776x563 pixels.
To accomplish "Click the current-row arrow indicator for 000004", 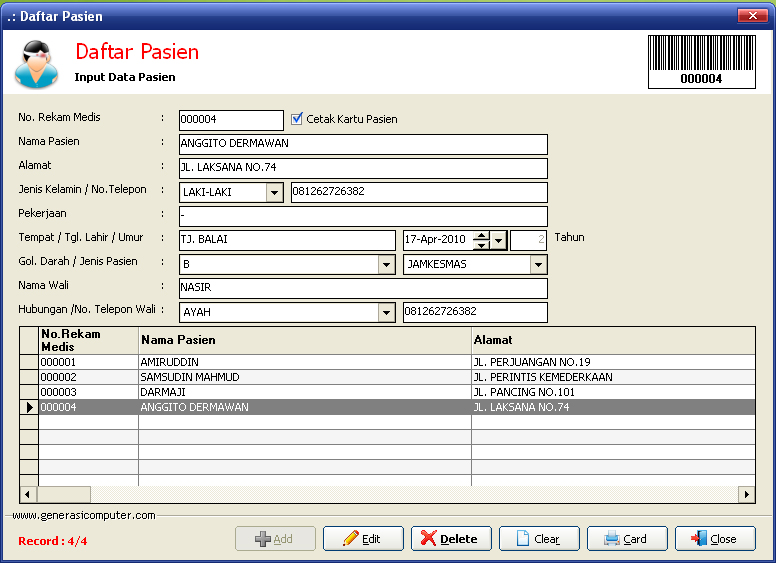I will pyautogui.click(x=29, y=408).
